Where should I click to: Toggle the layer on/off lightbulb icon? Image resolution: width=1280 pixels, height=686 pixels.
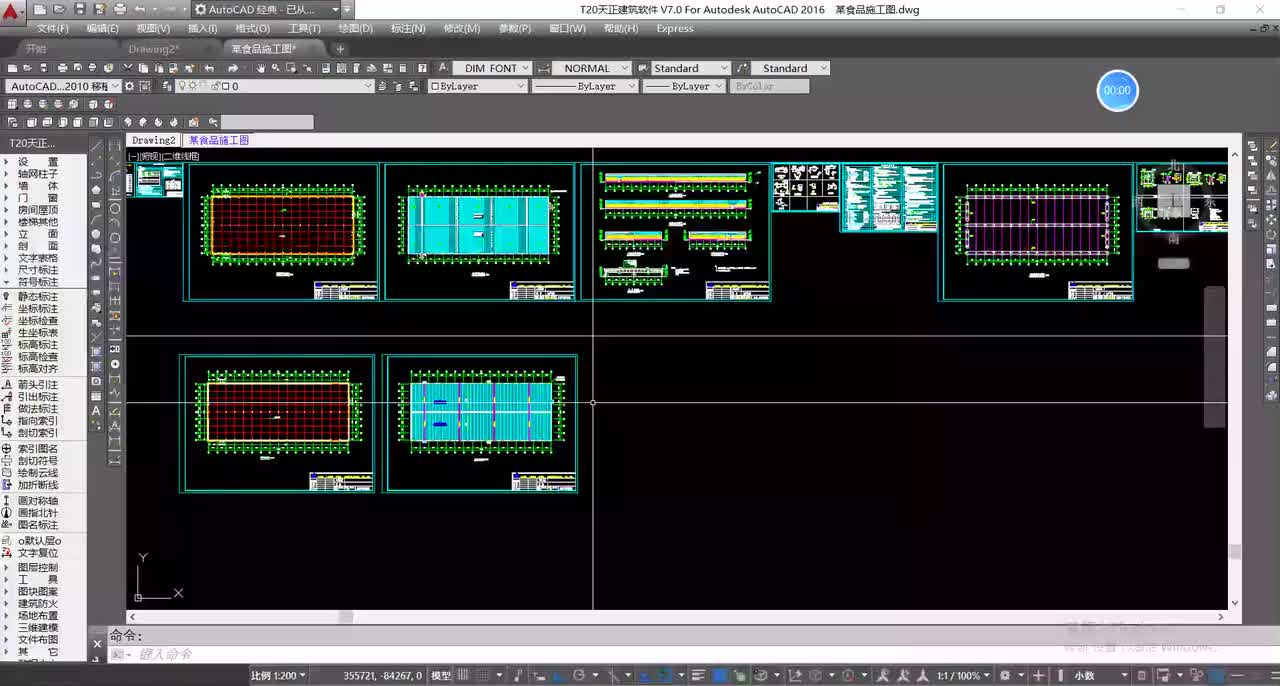click(182, 86)
